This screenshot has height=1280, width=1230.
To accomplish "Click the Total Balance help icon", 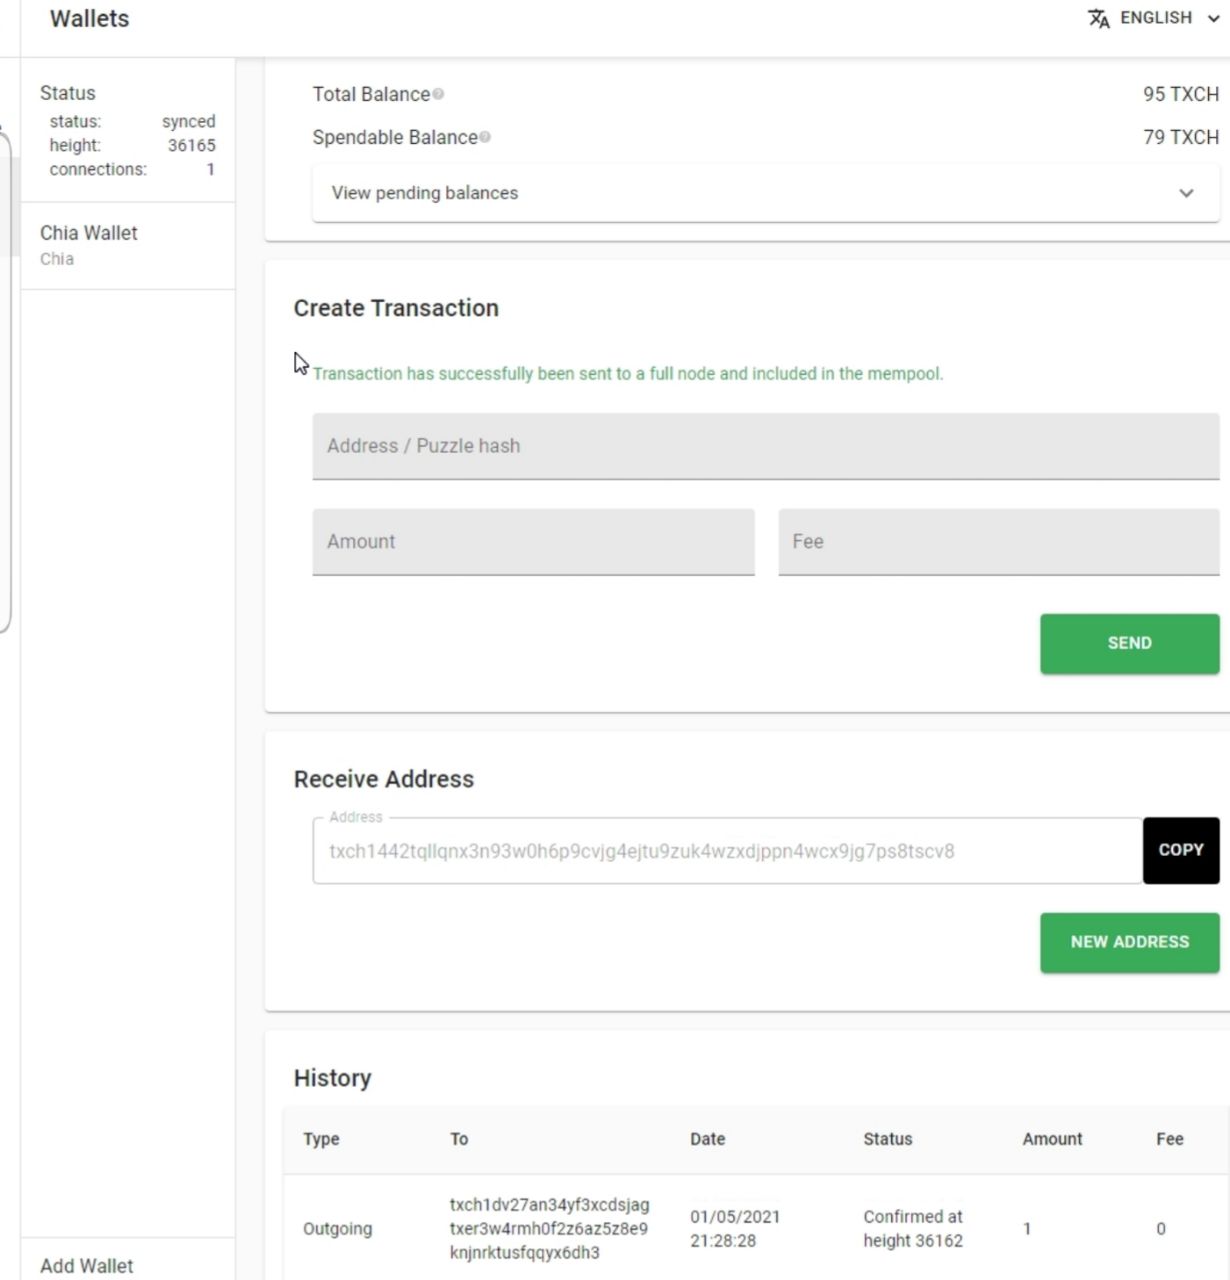I will (x=438, y=94).
